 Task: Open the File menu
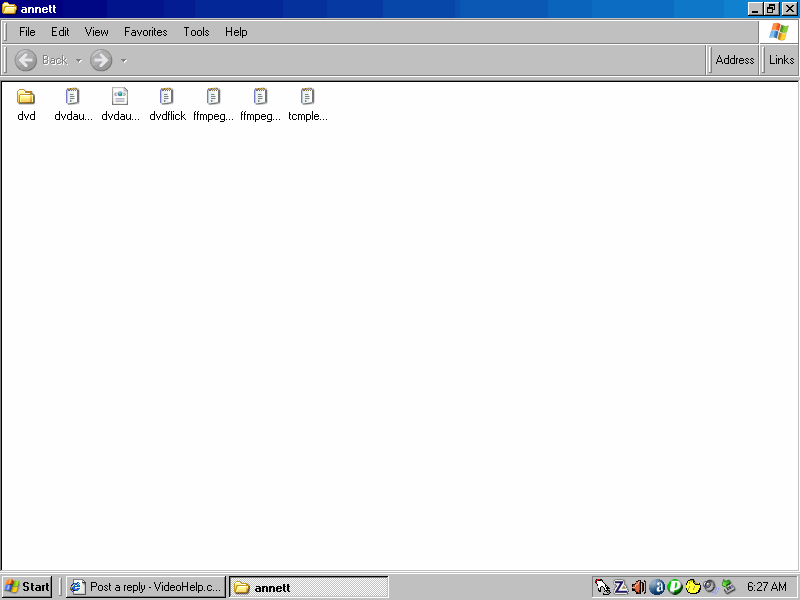tap(27, 32)
